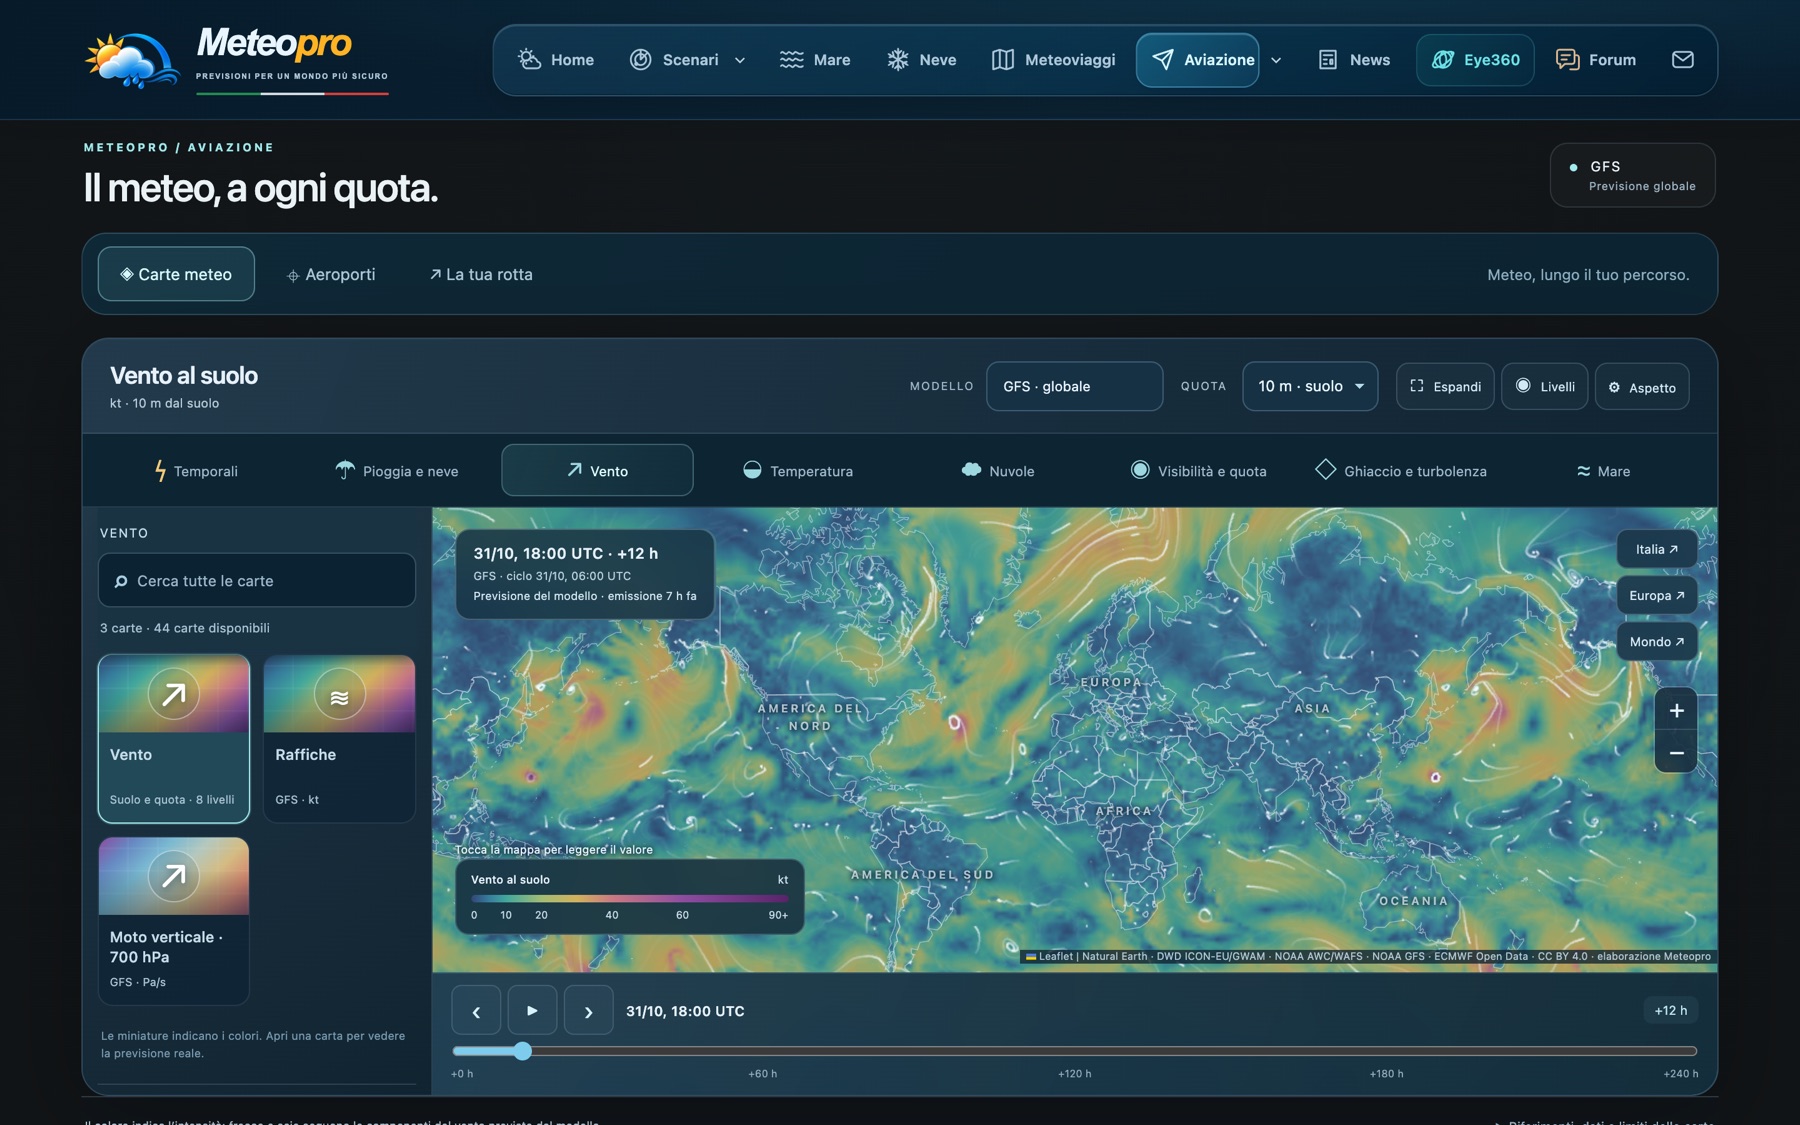
Task: Open Aspetto appearance settings
Action: pyautogui.click(x=1642, y=387)
